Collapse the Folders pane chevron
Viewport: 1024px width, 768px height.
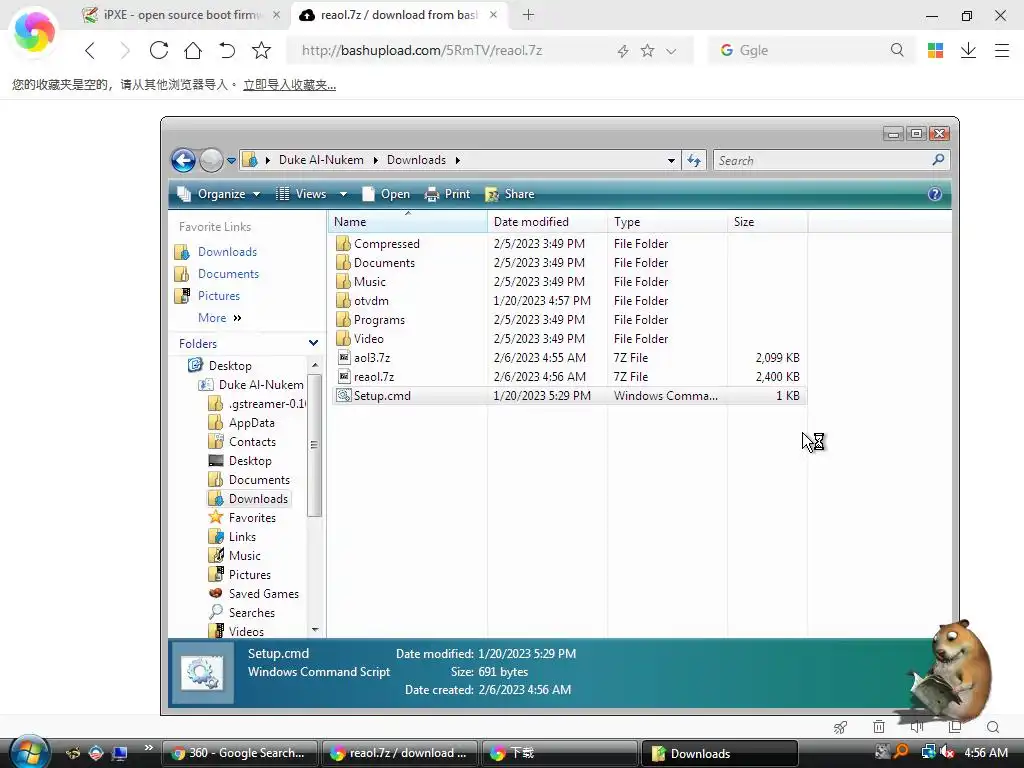pyautogui.click(x=313, y=343)
